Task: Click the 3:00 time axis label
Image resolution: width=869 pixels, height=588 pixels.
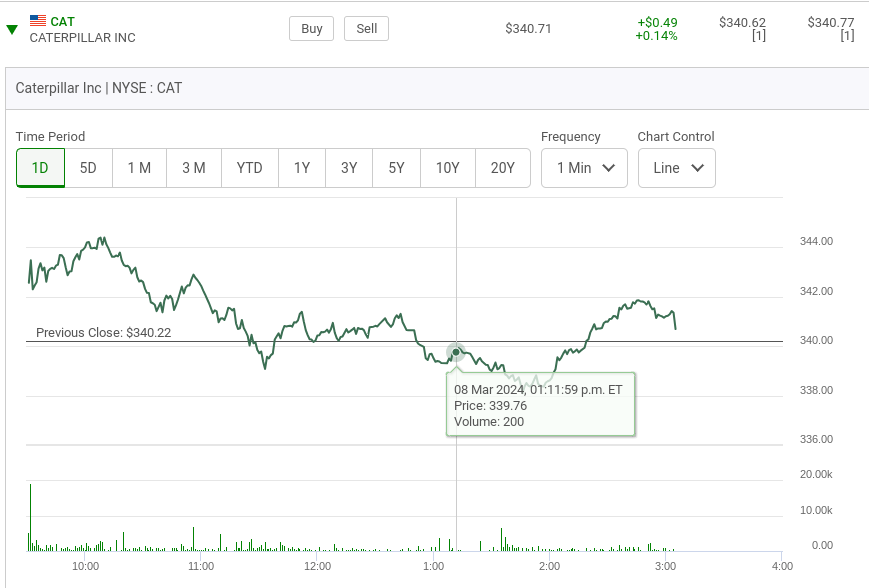Action: 665,566
